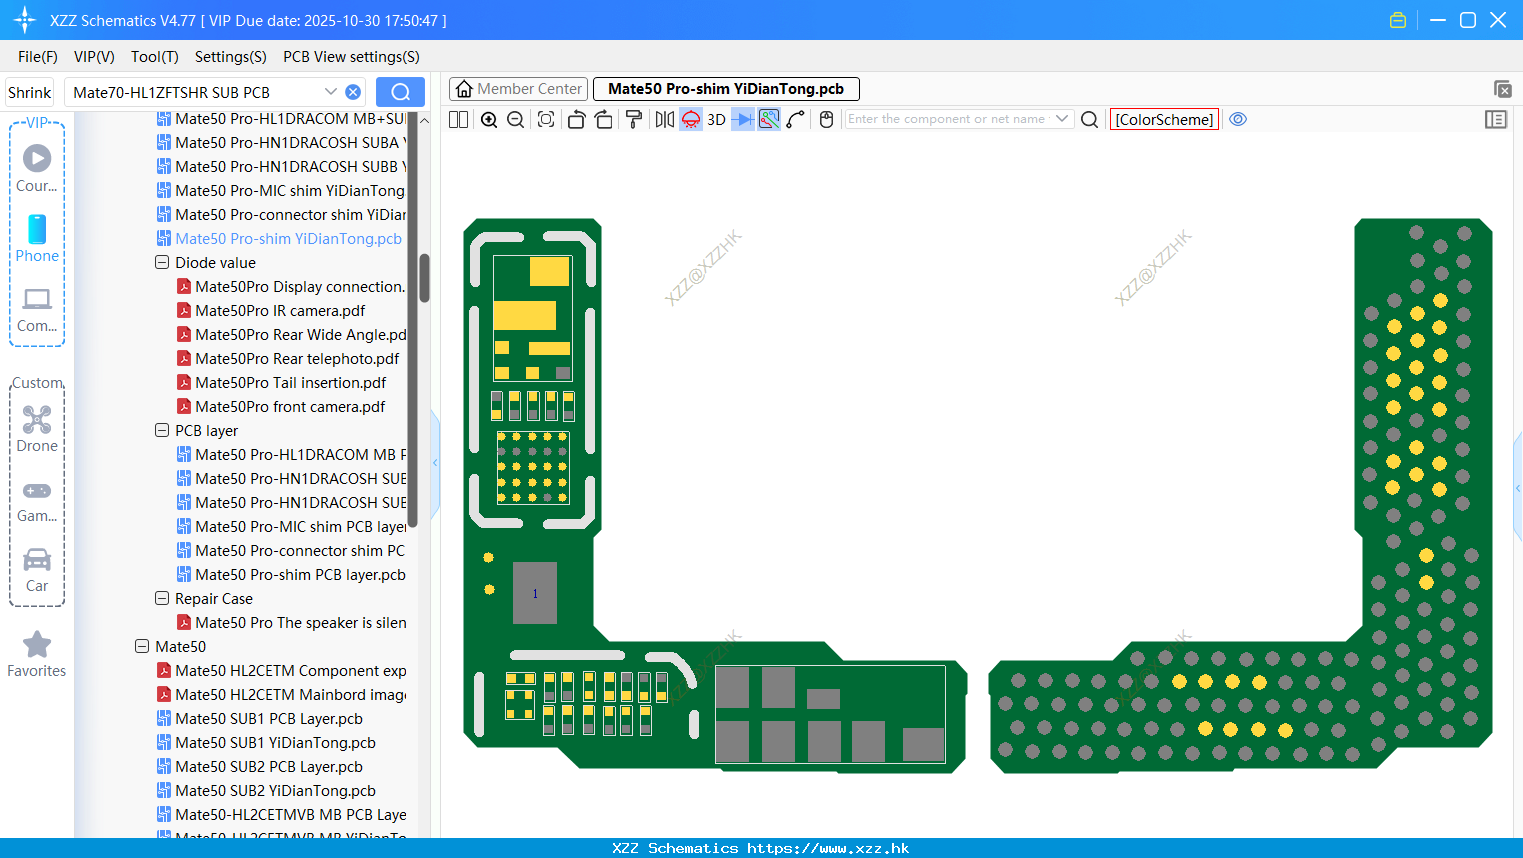Click the split view icon in toolbar

click(458, 119)
